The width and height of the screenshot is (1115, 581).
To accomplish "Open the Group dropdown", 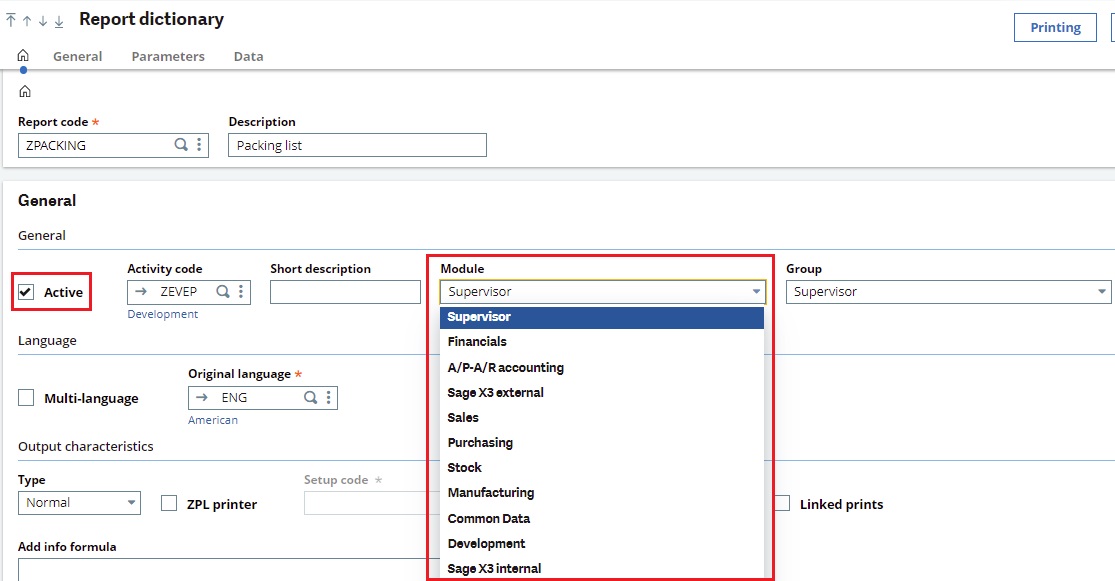I will 1104,291.
